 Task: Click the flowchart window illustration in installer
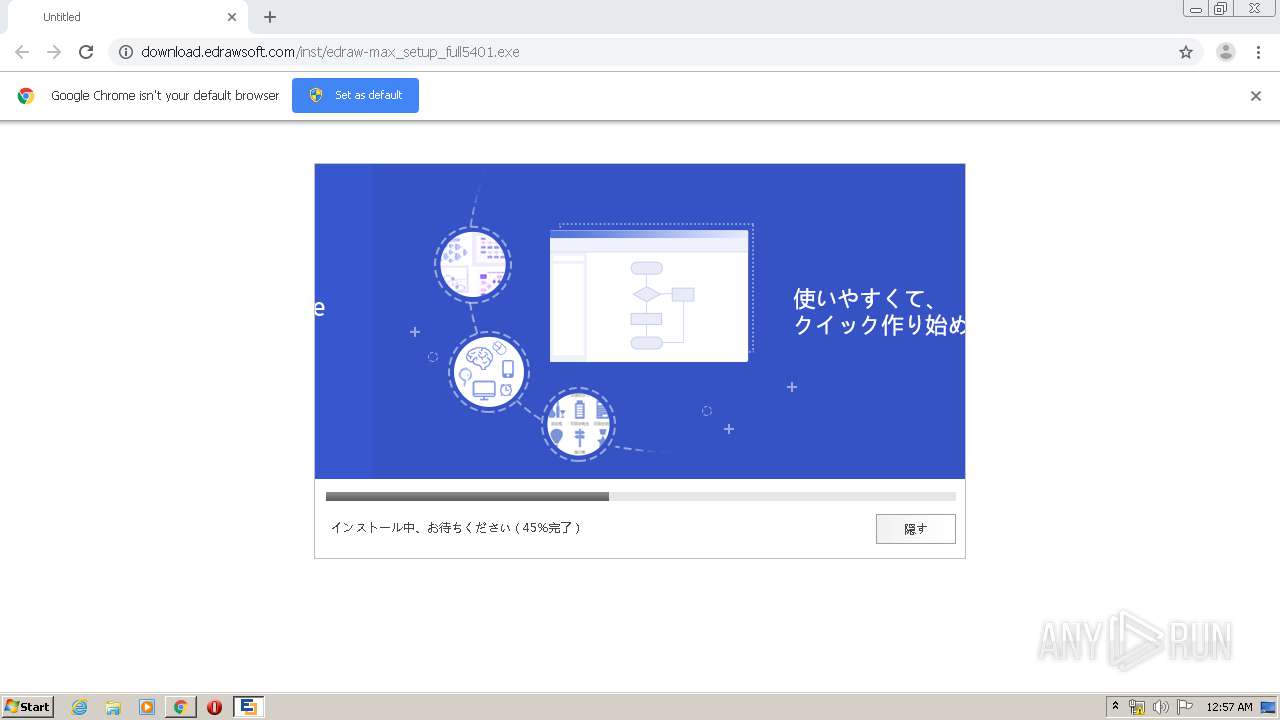[x=649, y=296]
